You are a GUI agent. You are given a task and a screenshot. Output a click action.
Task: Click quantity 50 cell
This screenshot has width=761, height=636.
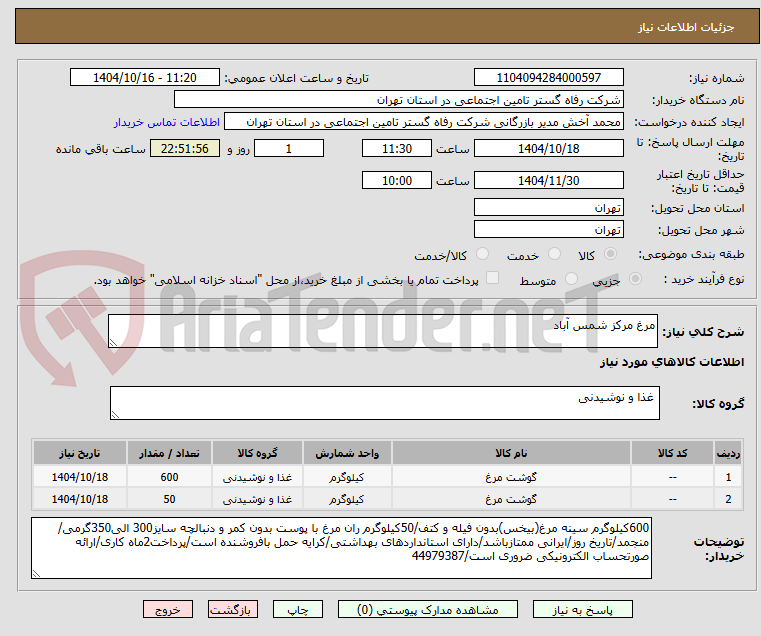click(169, 499)
